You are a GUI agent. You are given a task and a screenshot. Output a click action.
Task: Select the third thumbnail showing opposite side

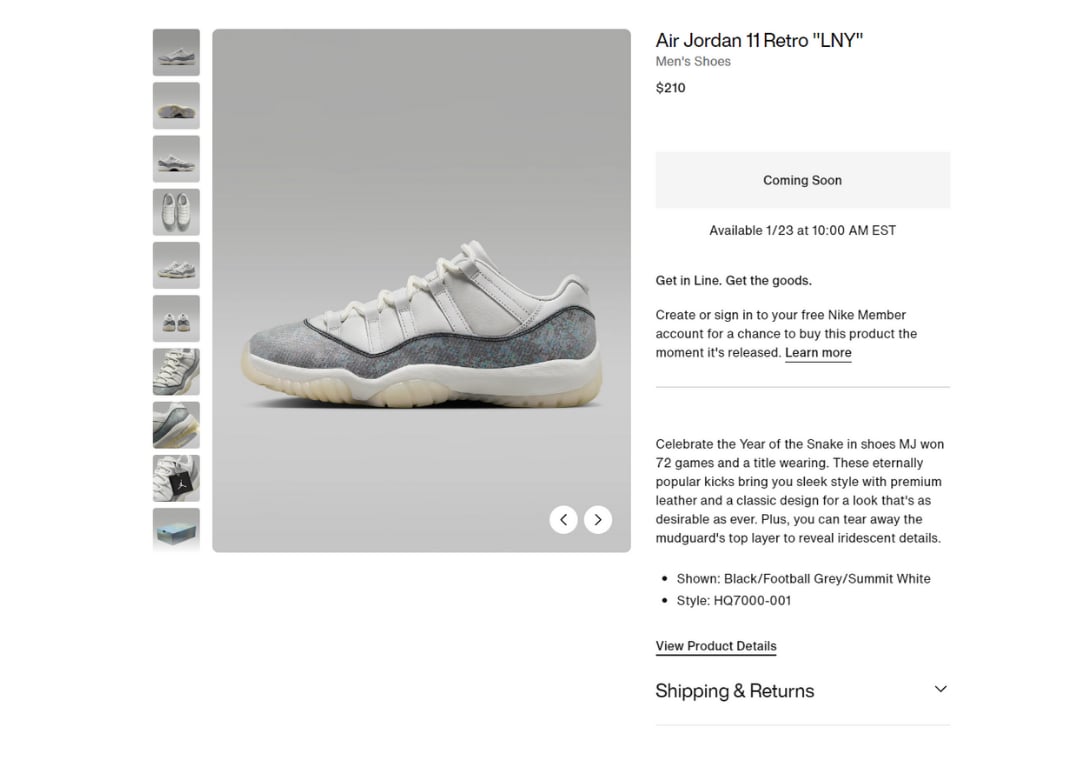click(x=176, y=159)
